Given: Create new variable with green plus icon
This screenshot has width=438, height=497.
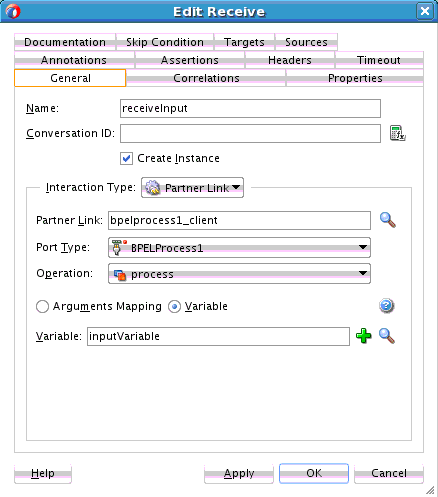Looking at the screenshot, I should tap(363, 336).
